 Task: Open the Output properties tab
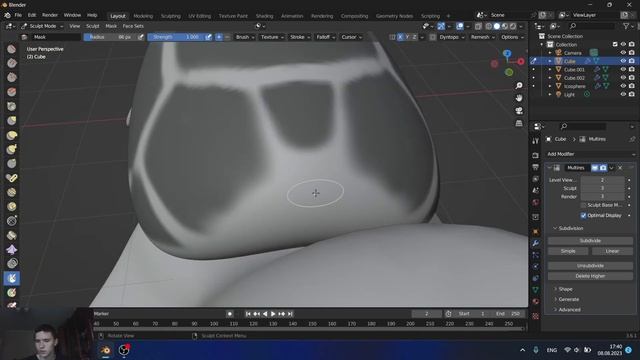(x=536, y=167)
